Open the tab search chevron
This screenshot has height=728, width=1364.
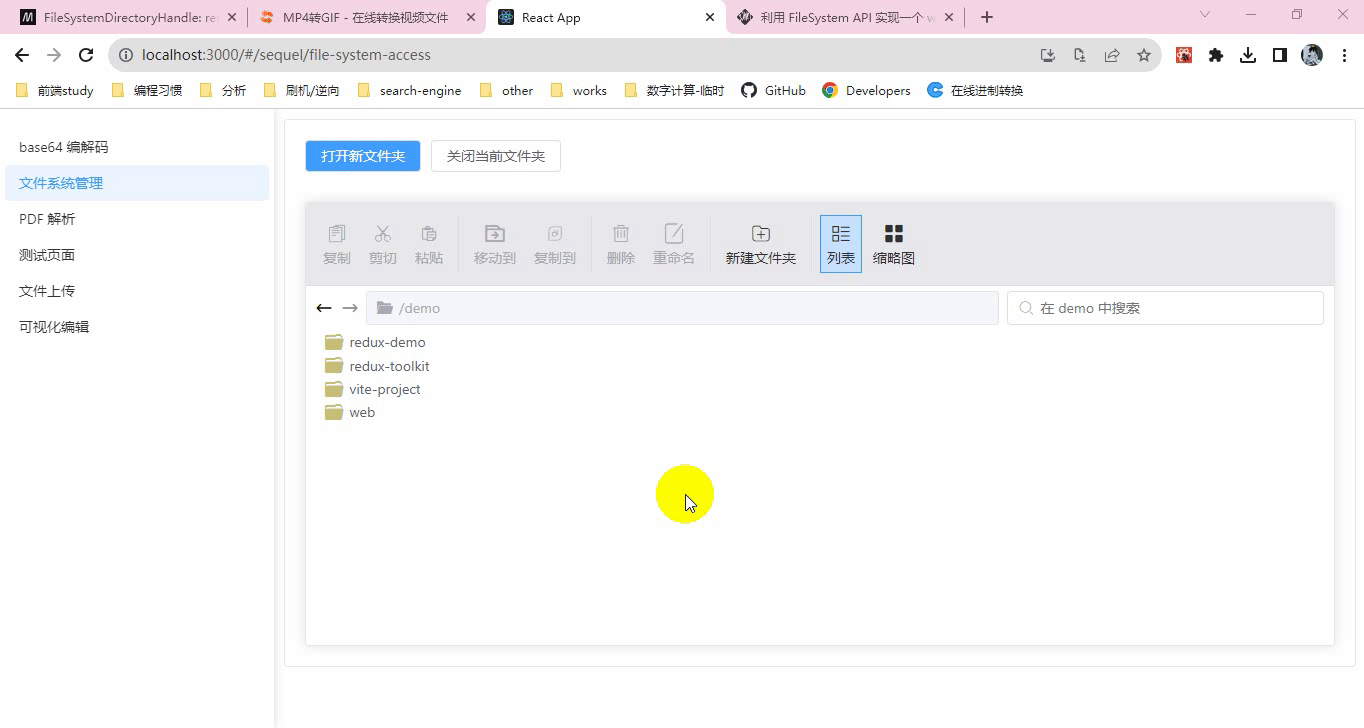pyautogui.click(x=1205, y=15)
